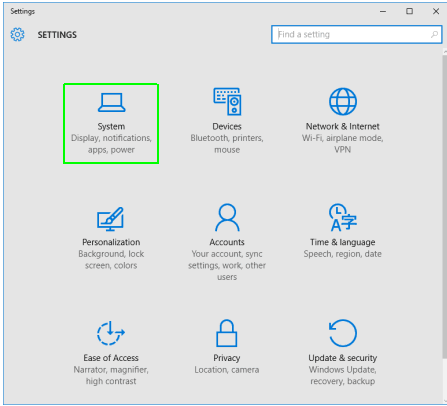Minimize the Settings window
Screen dimensions: 447x406
click(x=383, y=11)
